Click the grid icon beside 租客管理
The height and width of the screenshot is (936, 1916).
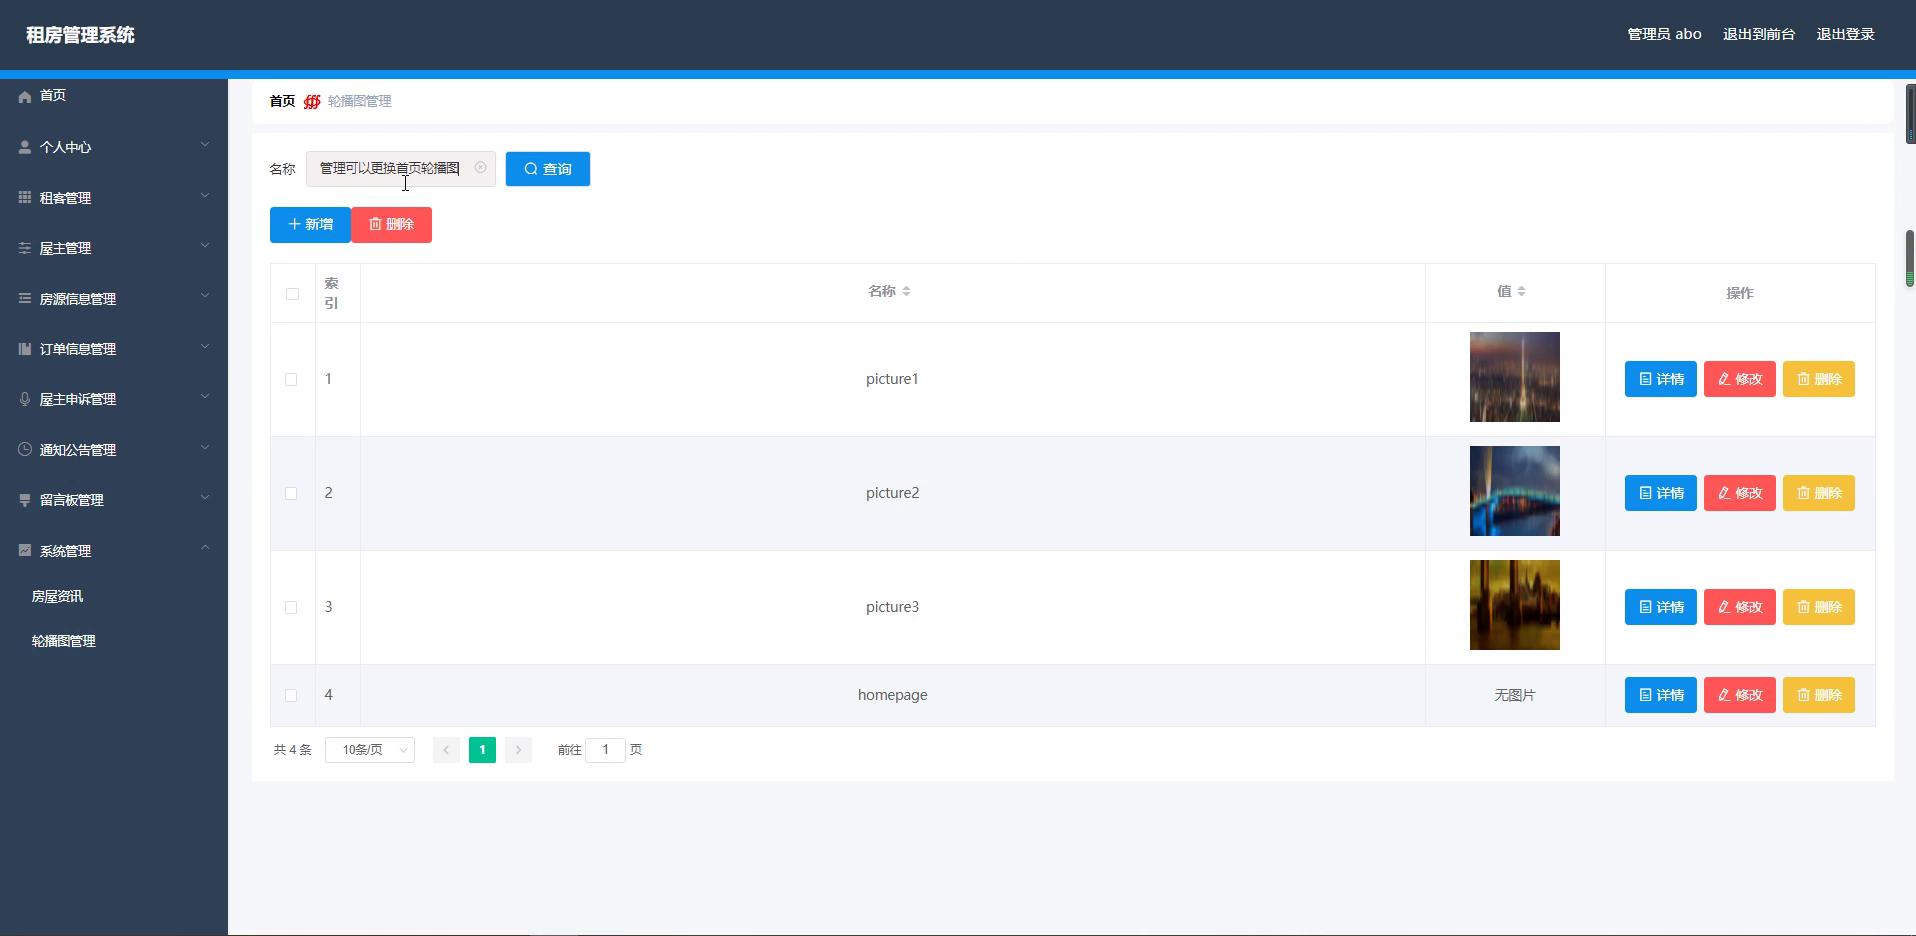coord(25,198)
